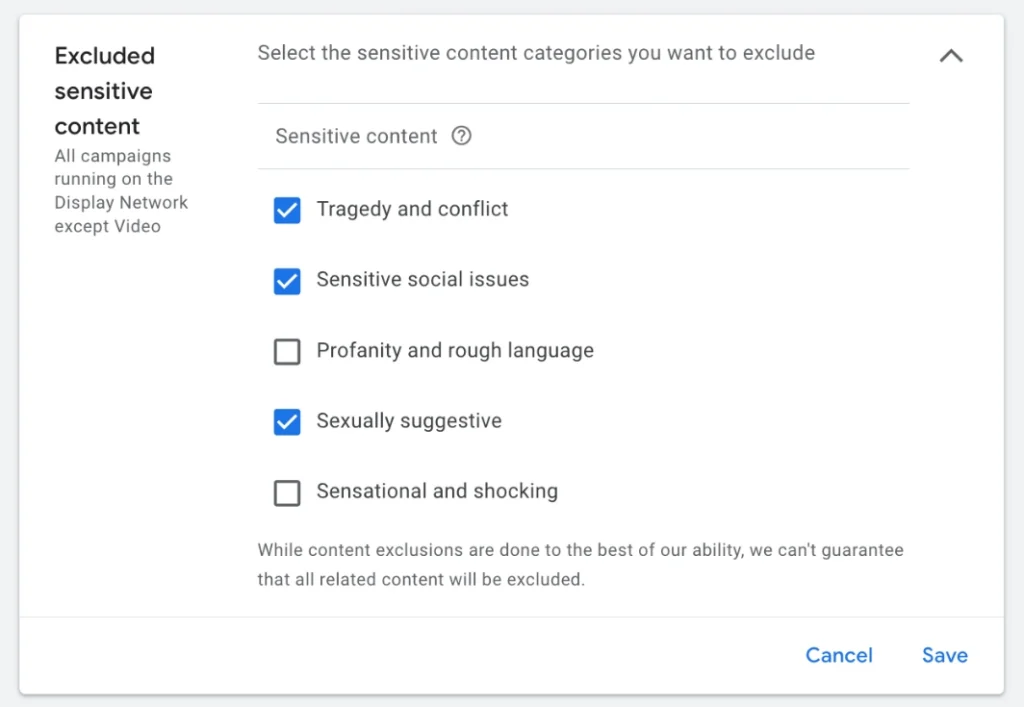Click the content exclusions disclaimer paragraph
This screenshot has width=1024, height=707.
[x=580, y=564]
